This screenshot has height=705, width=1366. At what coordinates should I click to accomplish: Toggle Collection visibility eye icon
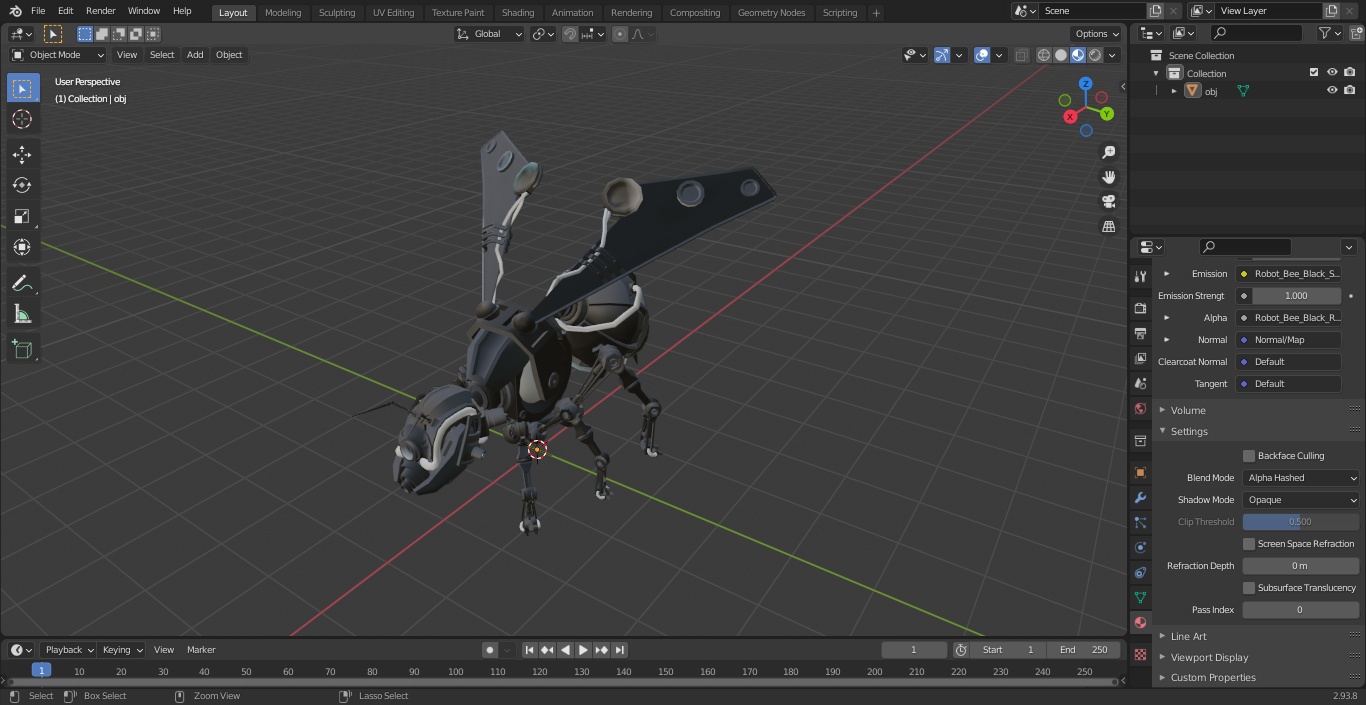(1332, 72)
